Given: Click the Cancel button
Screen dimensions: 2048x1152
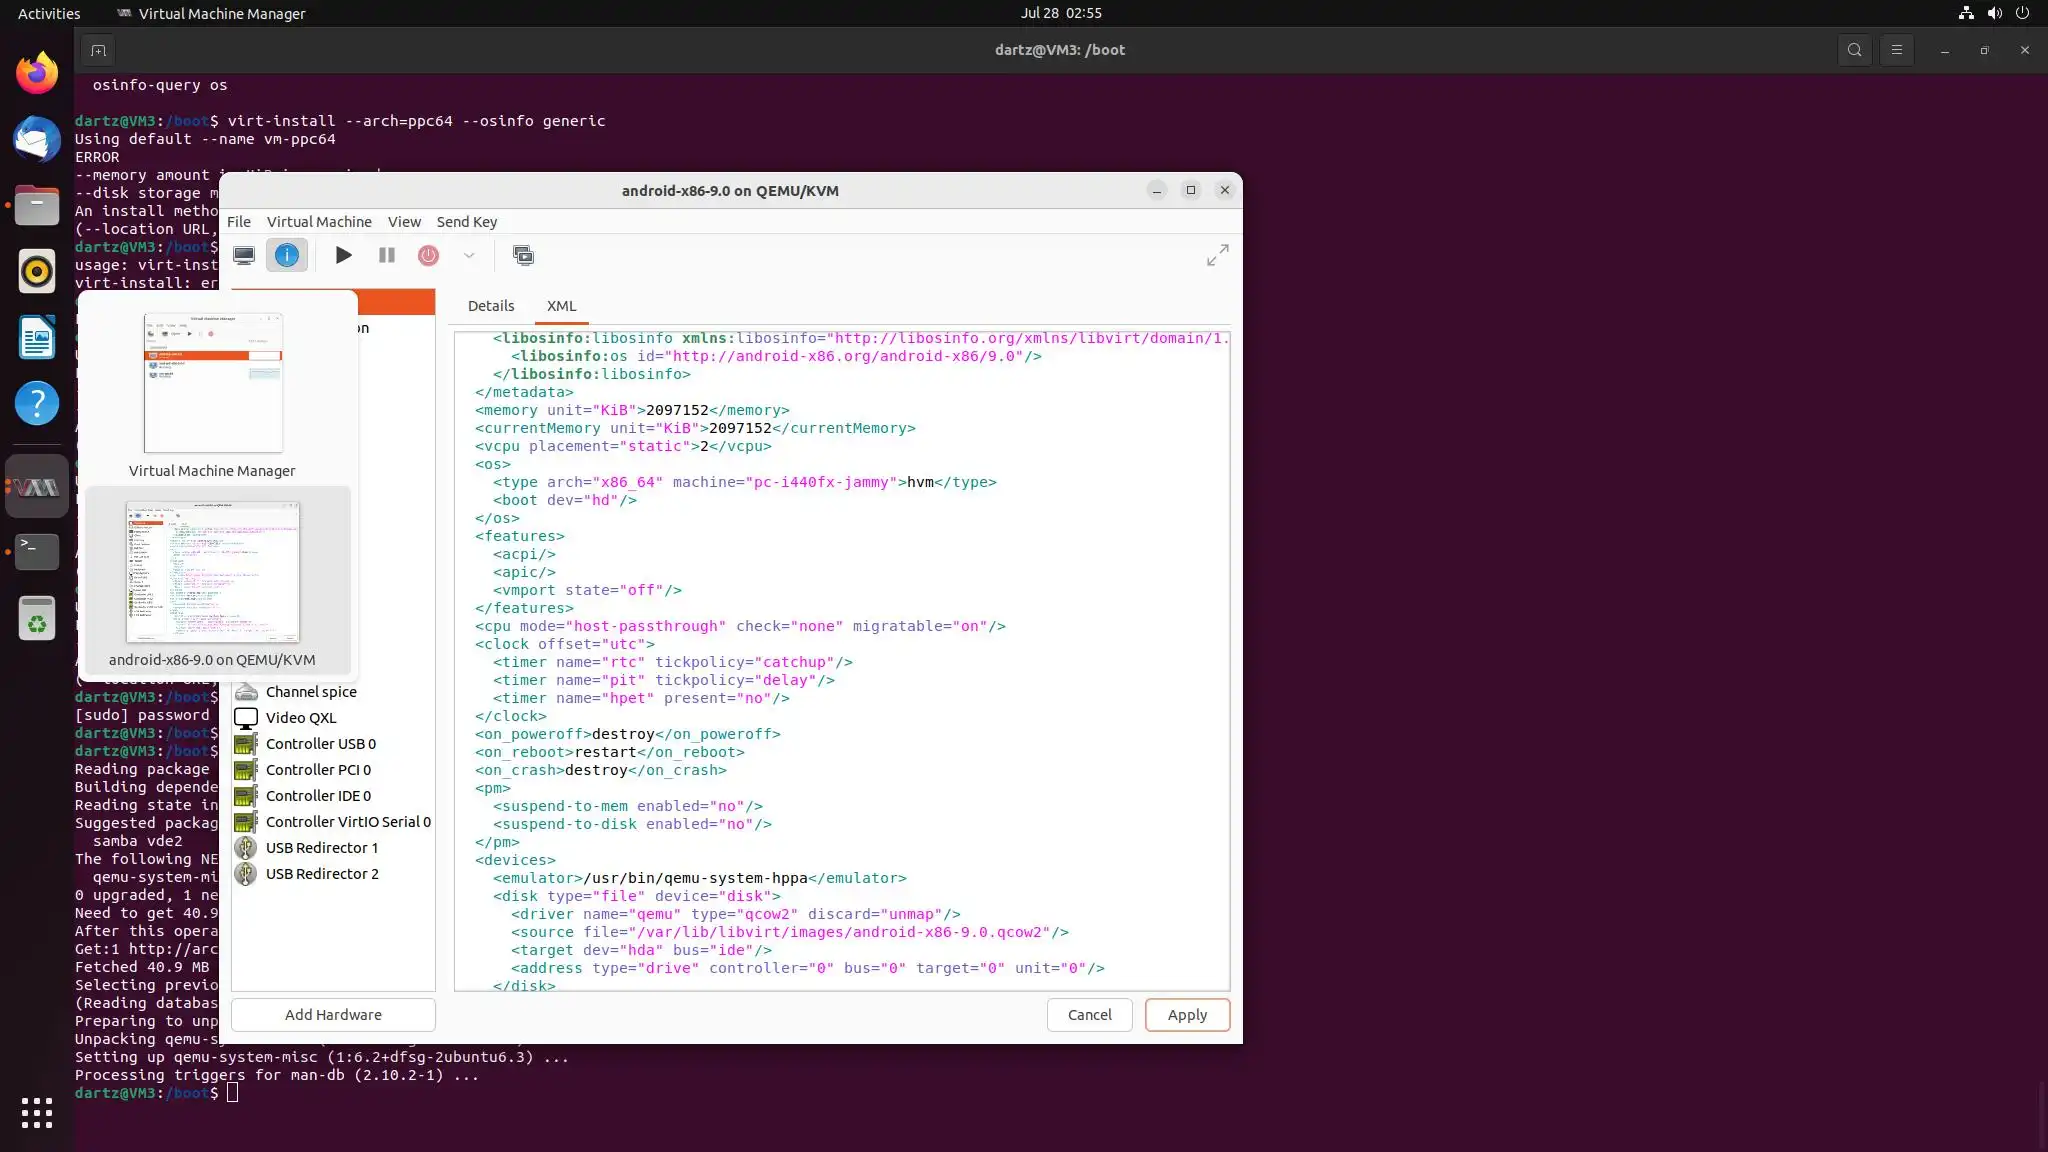Looking at the screenshot, I should (x=1089, y=1014).
